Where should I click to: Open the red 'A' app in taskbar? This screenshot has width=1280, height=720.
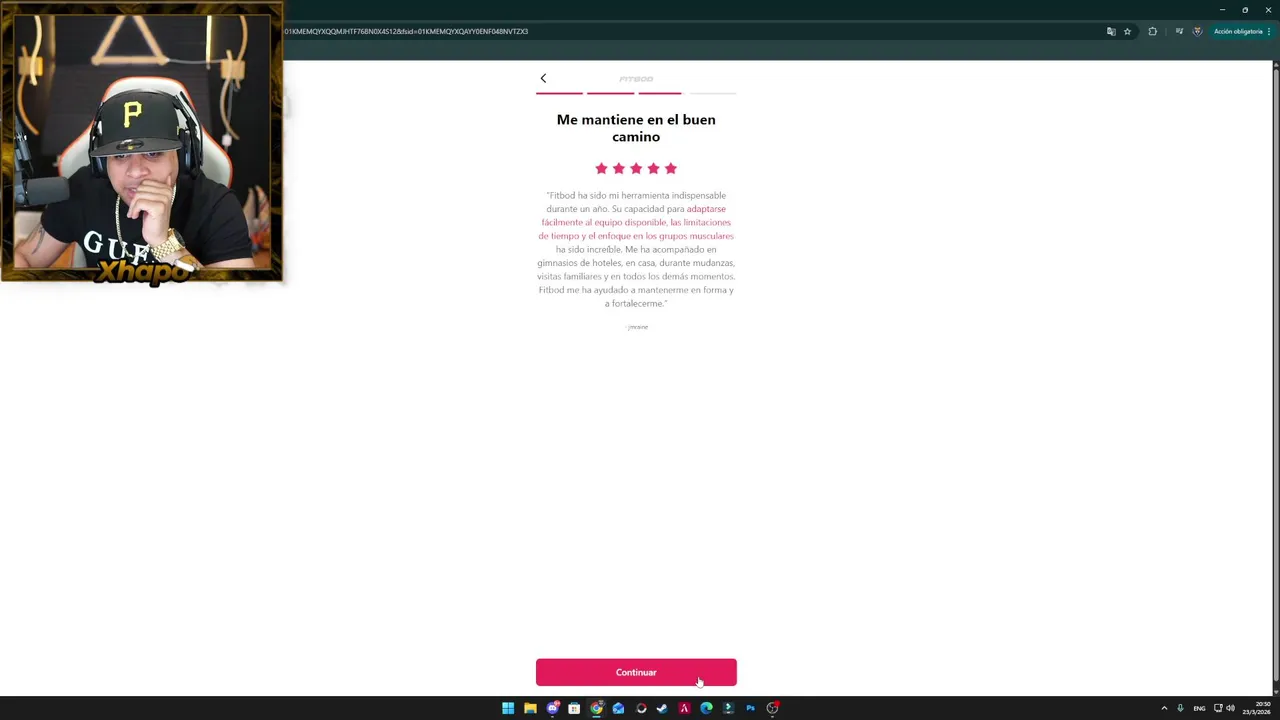[x=684, y=708]
